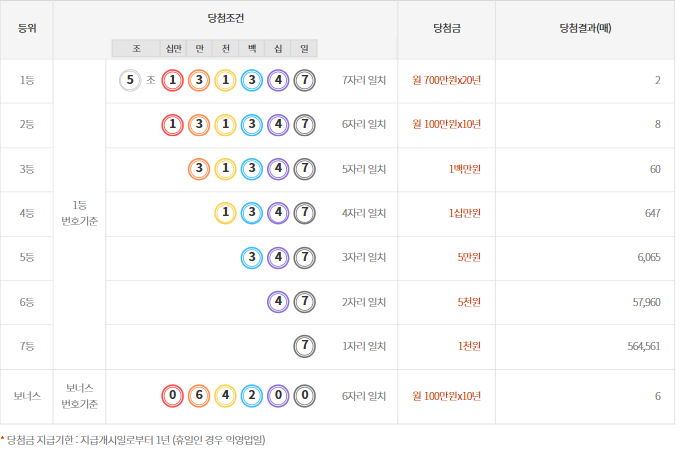Select the 백 digit position label
The width and height of the screenshot is (680, 450).
tap(252, 48)
